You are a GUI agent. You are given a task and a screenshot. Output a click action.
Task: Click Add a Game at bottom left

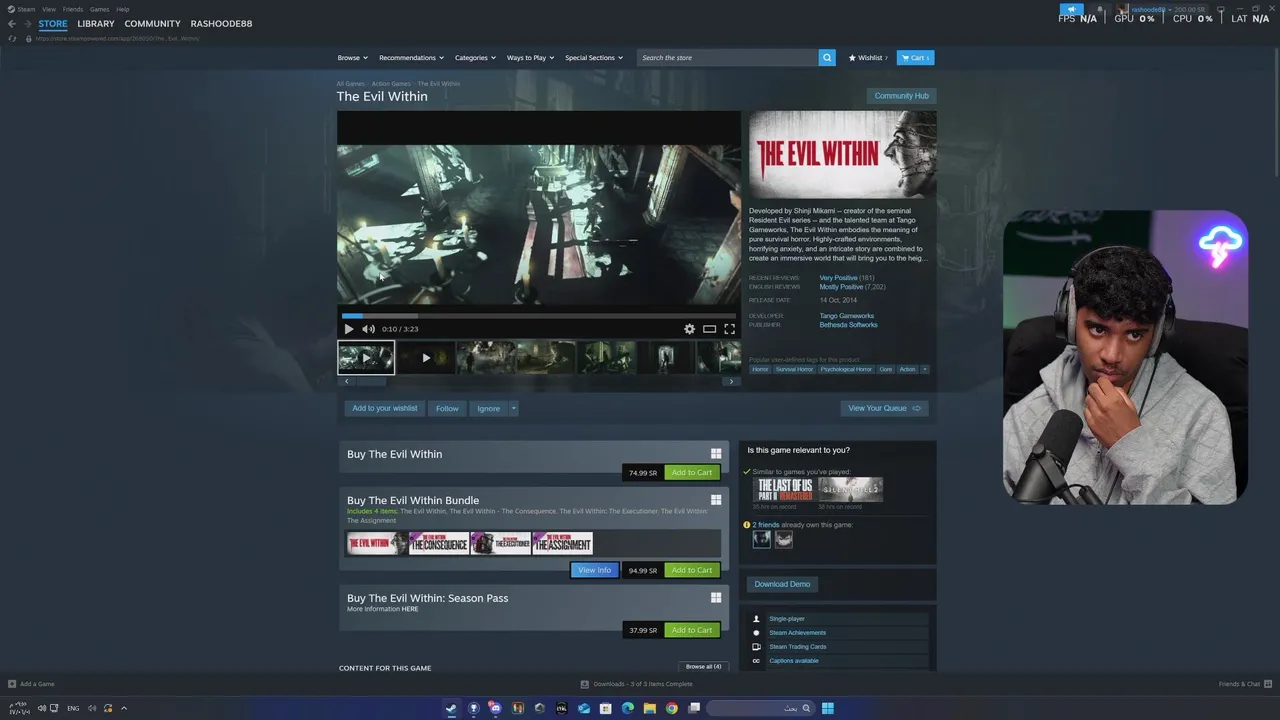31,684
